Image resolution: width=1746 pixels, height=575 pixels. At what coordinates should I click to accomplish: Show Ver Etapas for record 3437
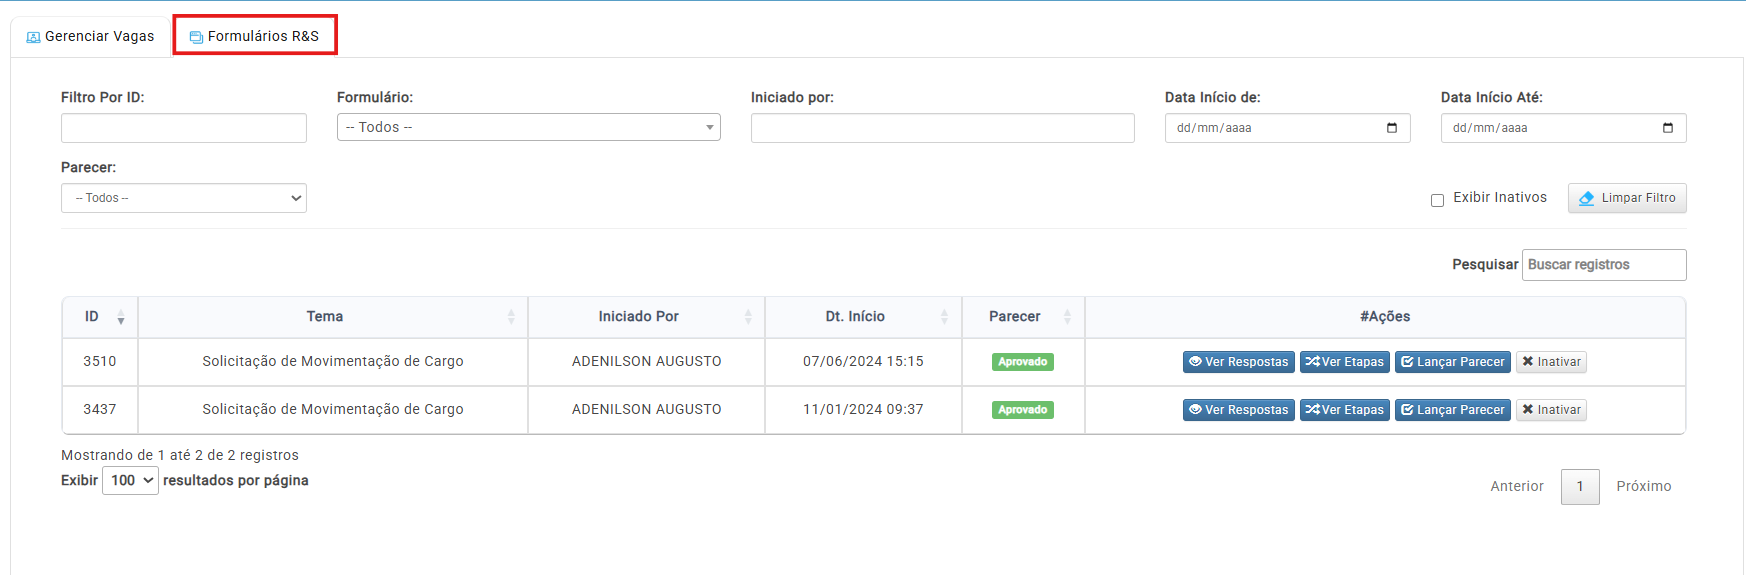(1344, 410)
